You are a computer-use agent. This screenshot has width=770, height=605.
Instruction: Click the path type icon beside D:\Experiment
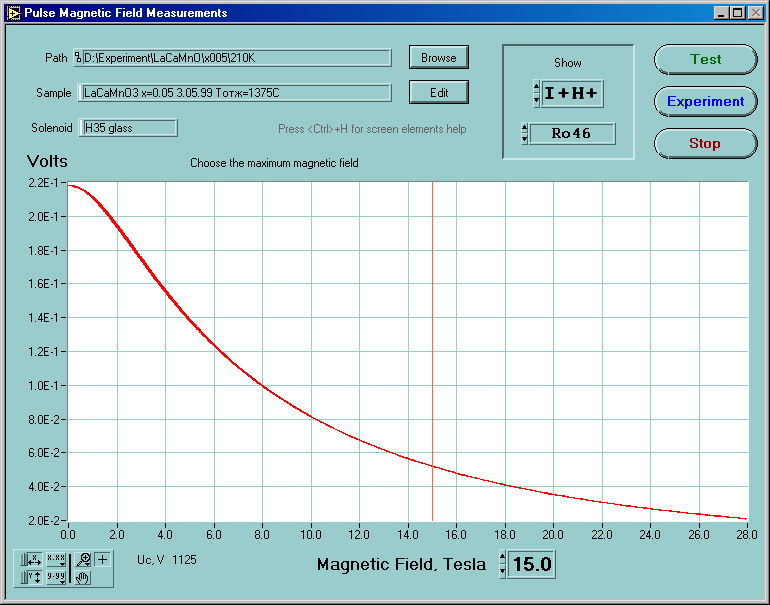click(x=78, y=58)
